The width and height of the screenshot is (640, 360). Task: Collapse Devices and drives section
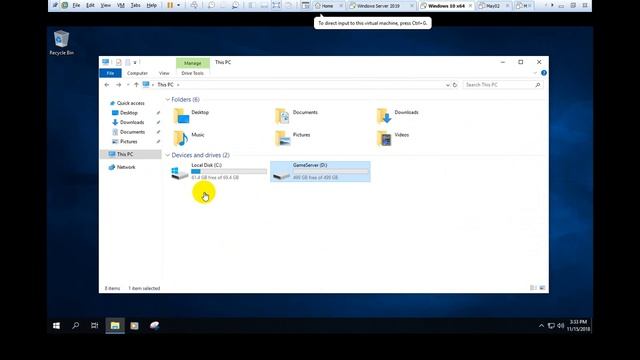(x=168, y=155)
